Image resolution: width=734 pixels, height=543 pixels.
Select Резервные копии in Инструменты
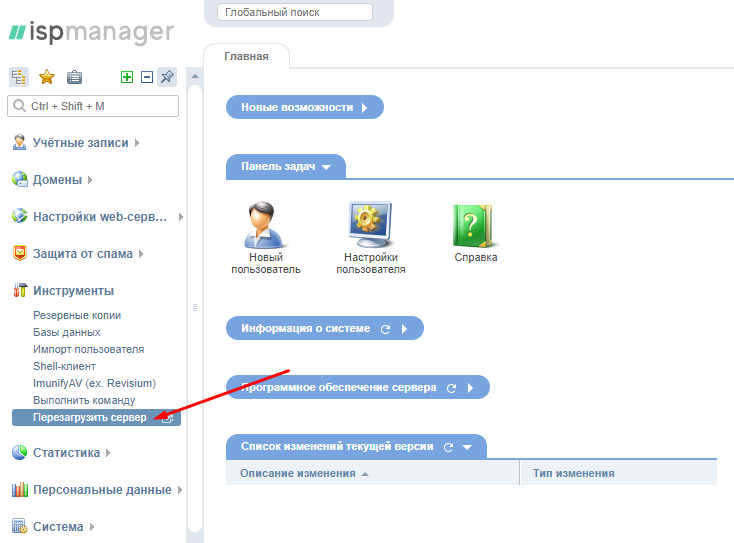(77, 315)
